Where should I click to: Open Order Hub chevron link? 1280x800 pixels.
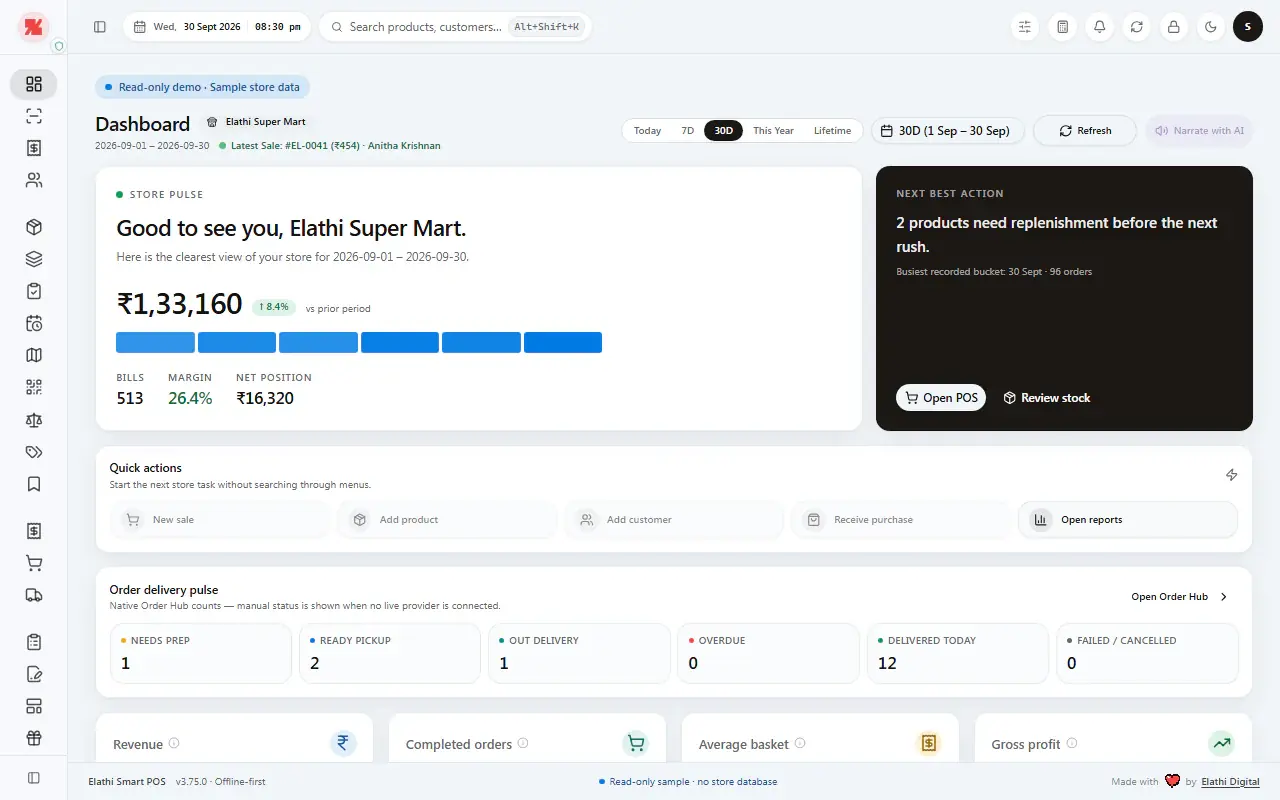coord(1180,597)
